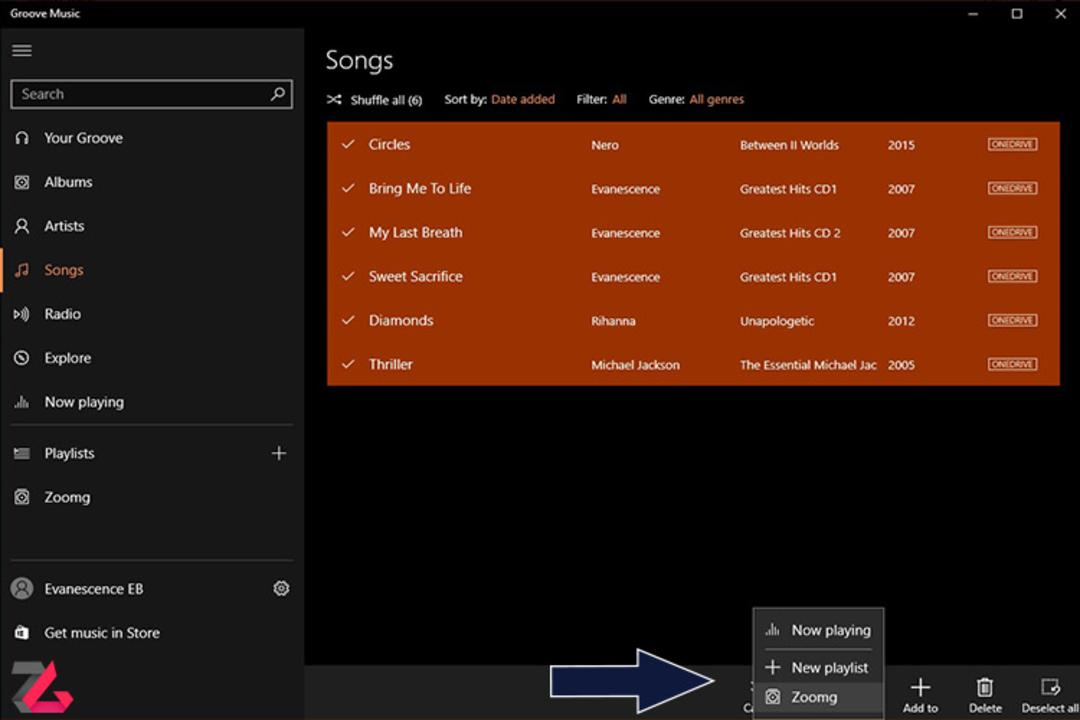1080x720 pixels.
Task: Uncheck the Circles song checkmark
Action: [x=349, y=144]
